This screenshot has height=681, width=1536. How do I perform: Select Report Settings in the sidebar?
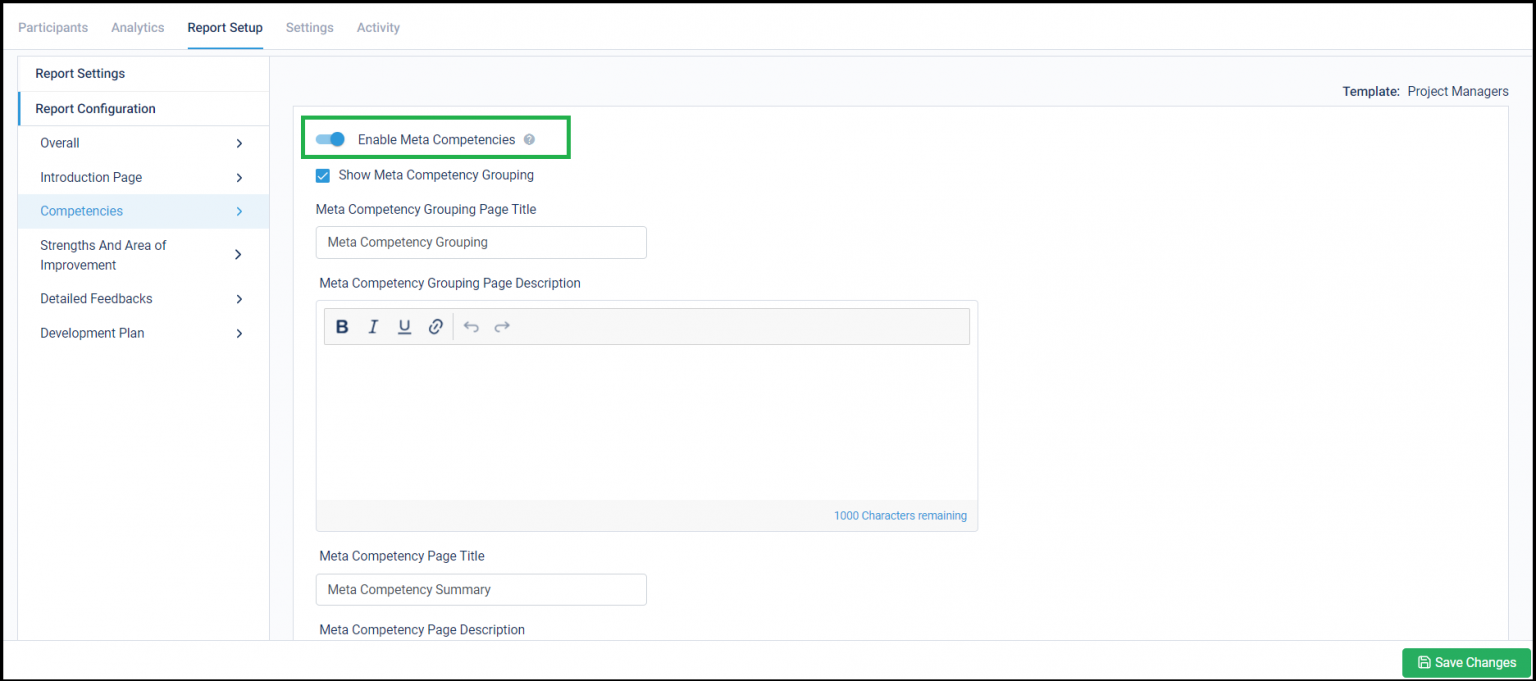click(80, 73)
